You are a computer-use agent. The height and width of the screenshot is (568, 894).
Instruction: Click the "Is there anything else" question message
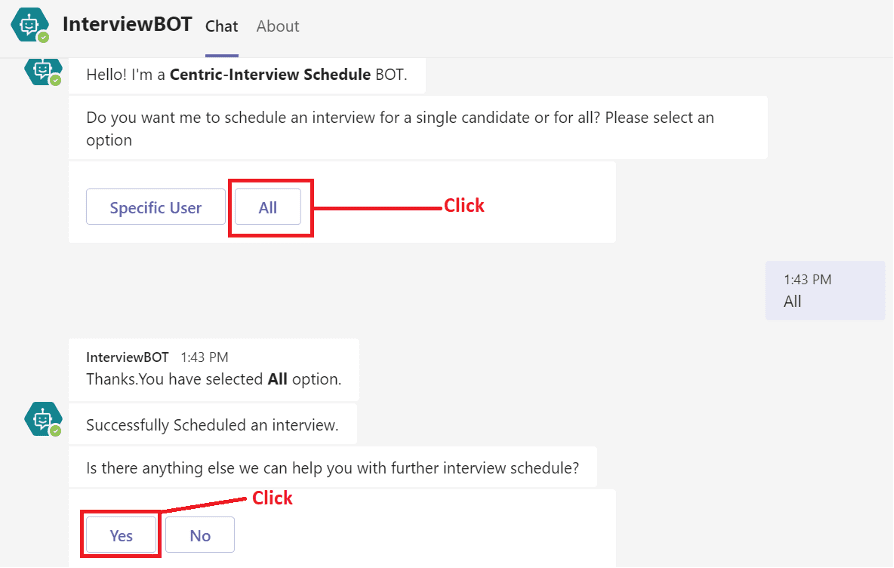pos(332,467)
